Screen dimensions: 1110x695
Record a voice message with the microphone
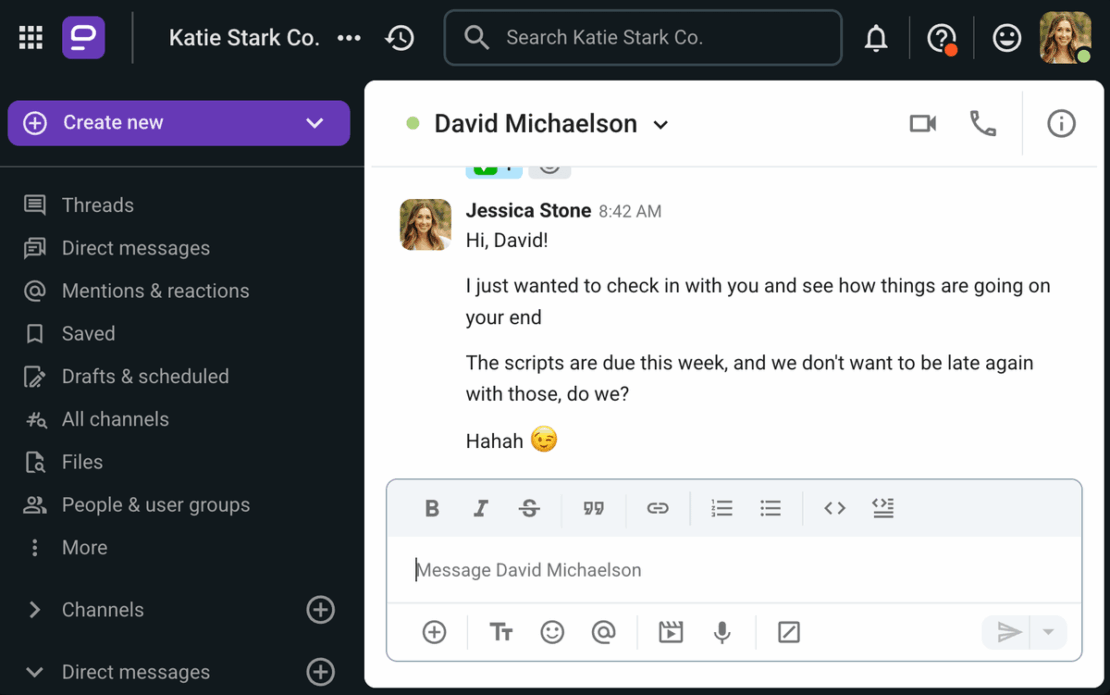(722, 631)
